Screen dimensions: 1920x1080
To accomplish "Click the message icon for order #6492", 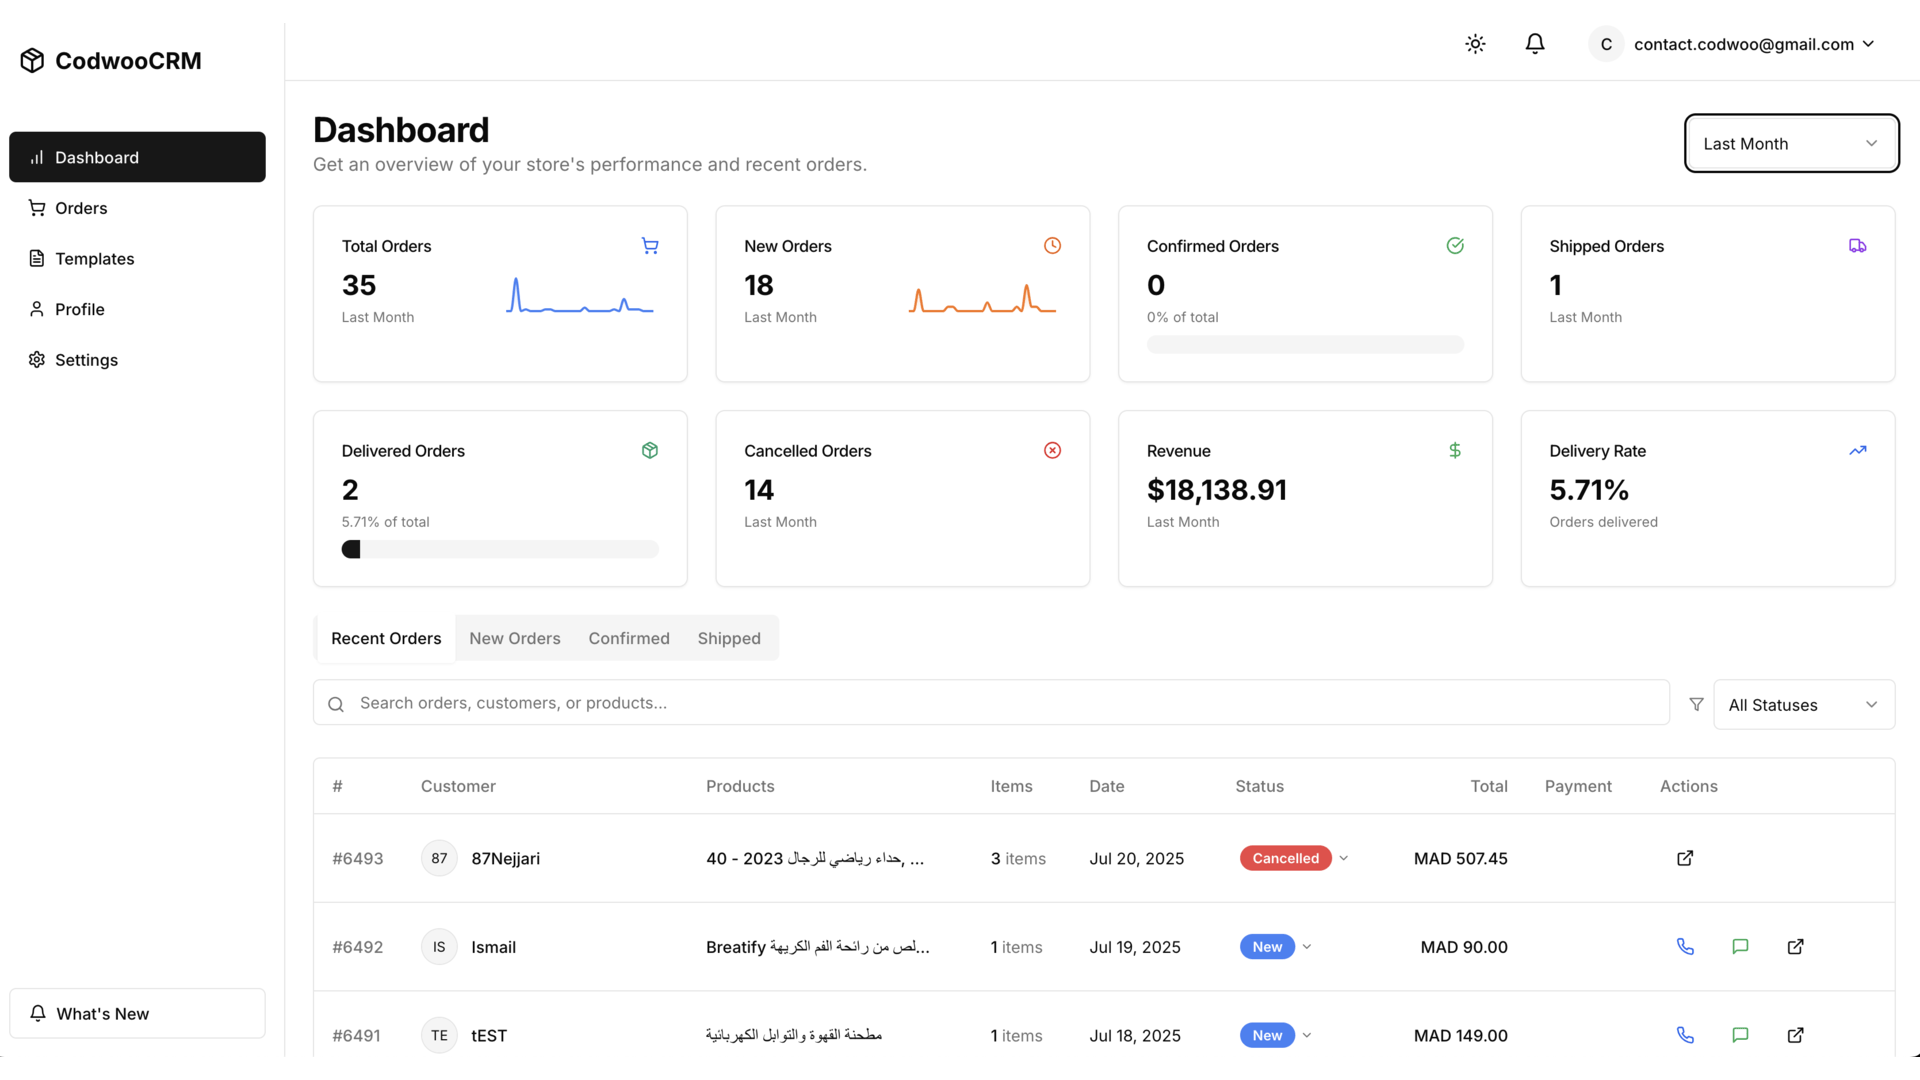I will click(1740, 946).
